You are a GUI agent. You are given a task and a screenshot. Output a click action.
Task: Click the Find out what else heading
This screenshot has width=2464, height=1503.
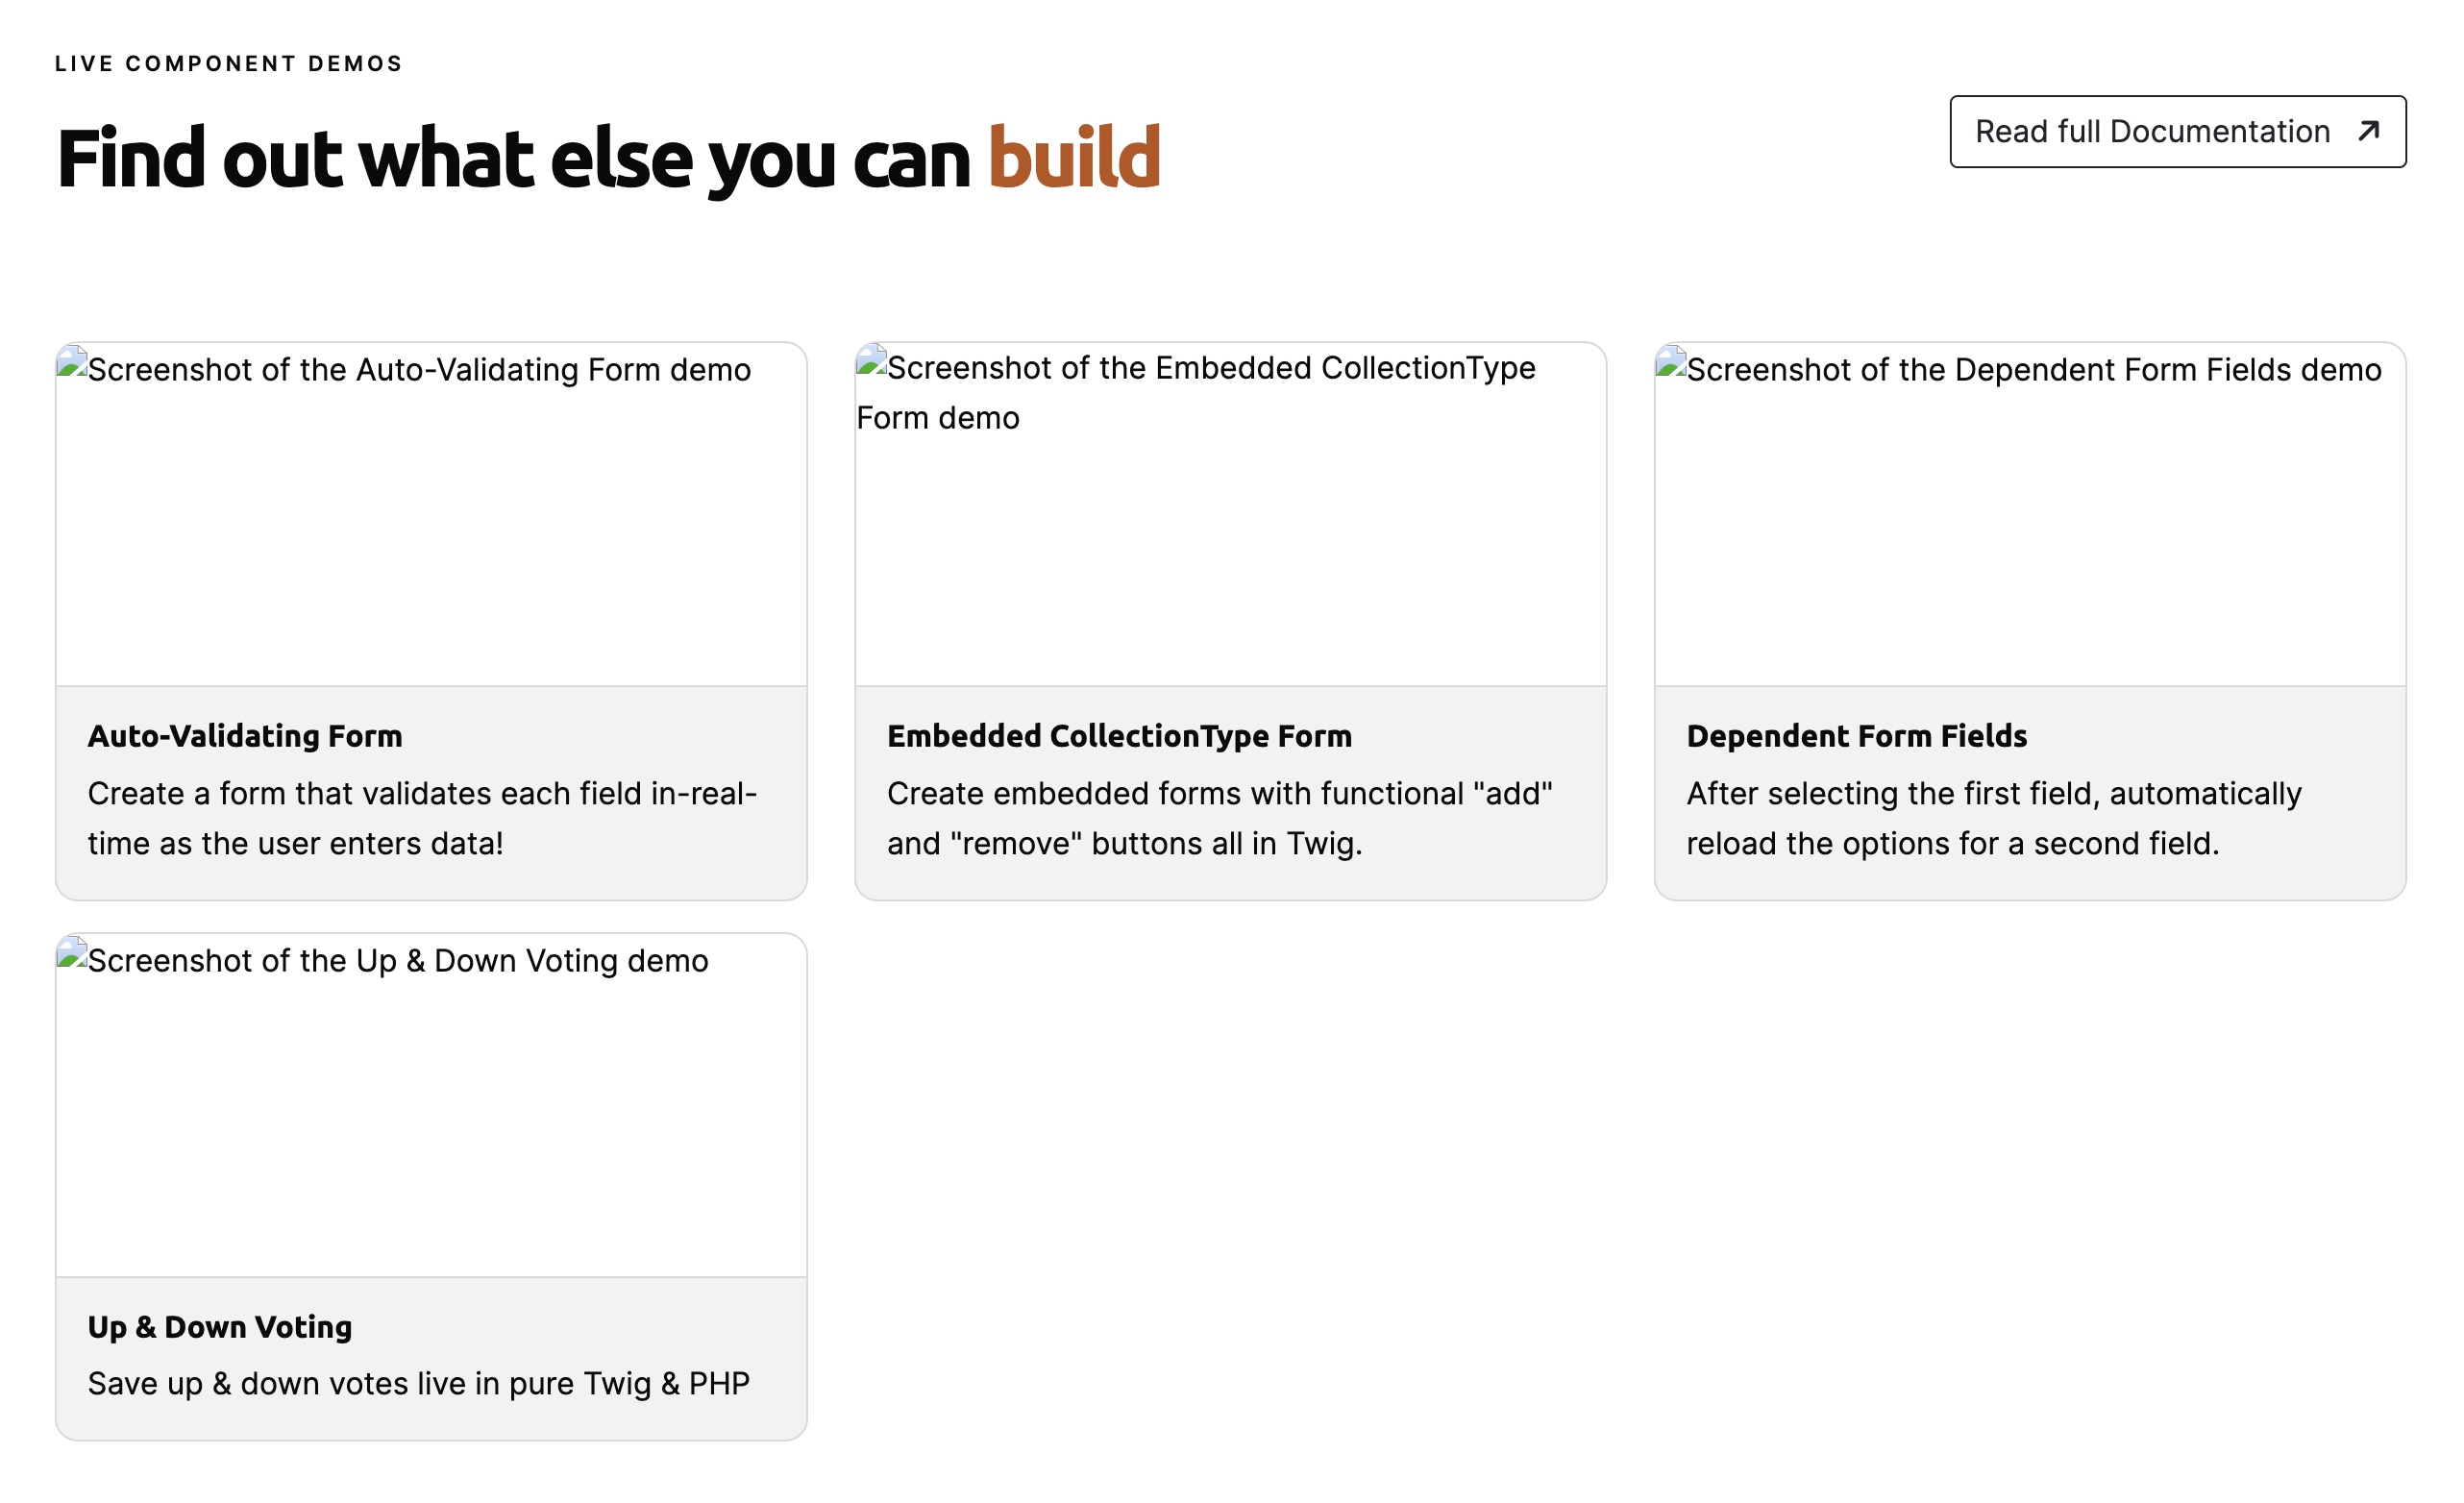pyautogui.click(x=608, y=158)
